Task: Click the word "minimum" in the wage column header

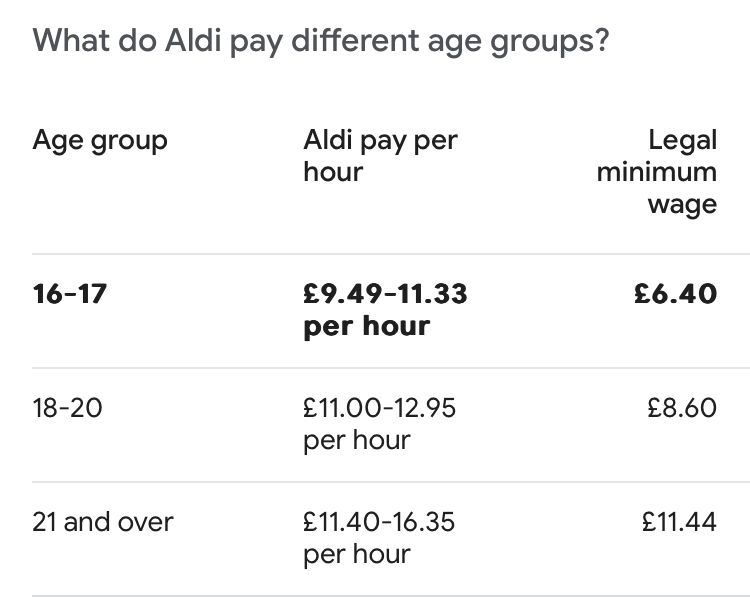Action: coord(657,172)
